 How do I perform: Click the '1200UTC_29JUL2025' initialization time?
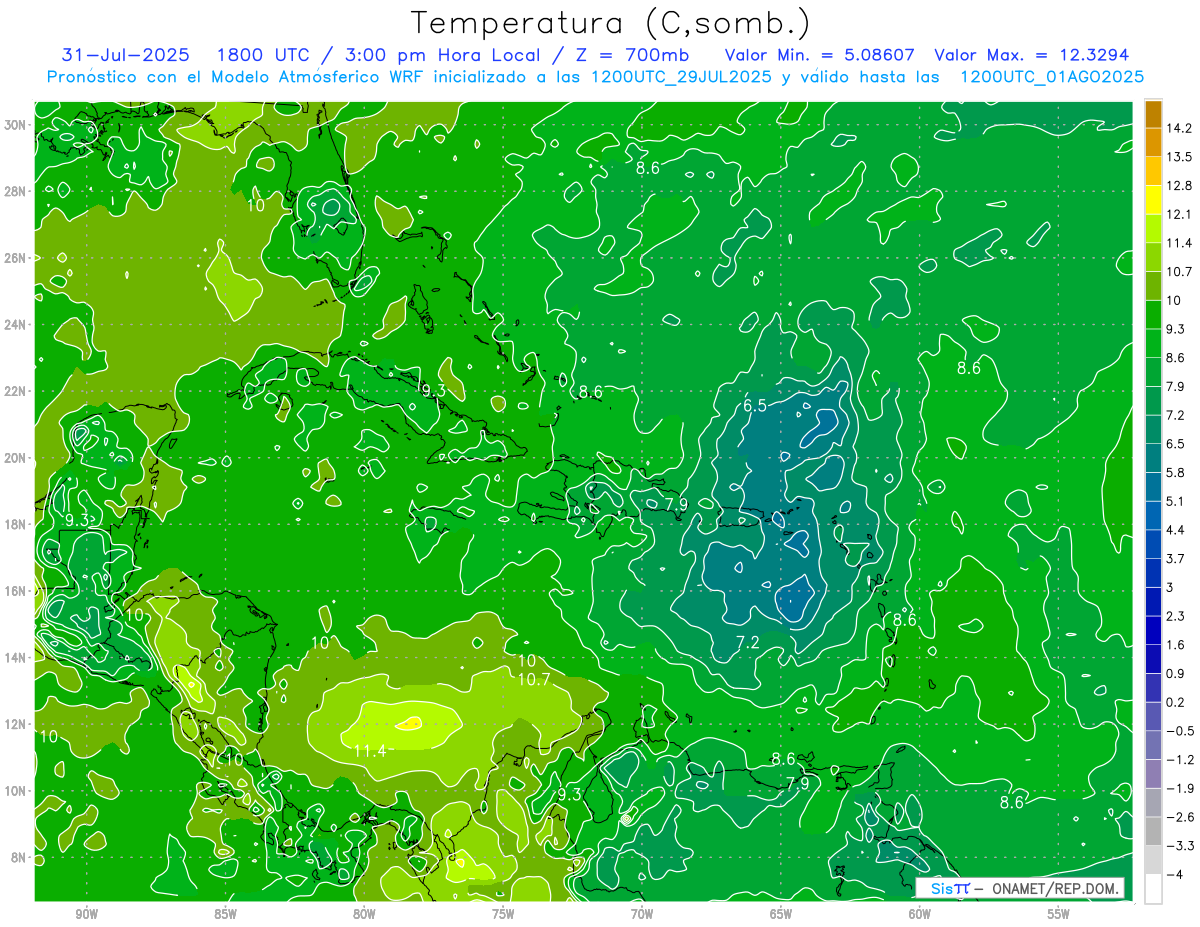click(x=681, y=77)
